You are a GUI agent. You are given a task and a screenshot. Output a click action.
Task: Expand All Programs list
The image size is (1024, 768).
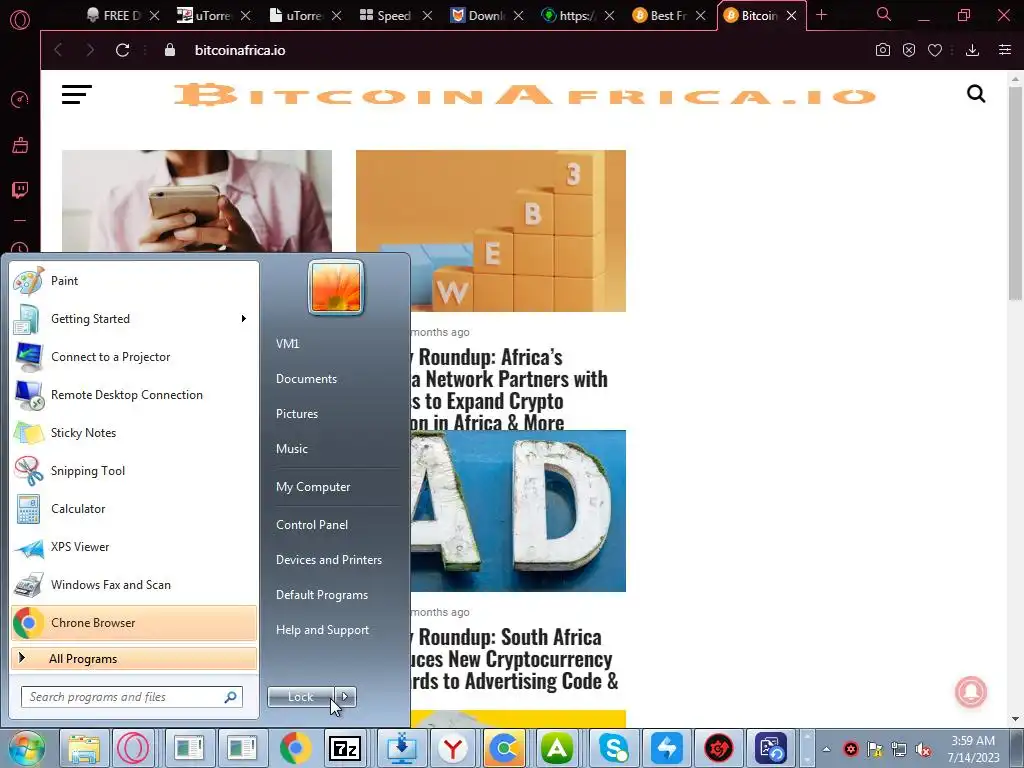click(x=134, y=659)
